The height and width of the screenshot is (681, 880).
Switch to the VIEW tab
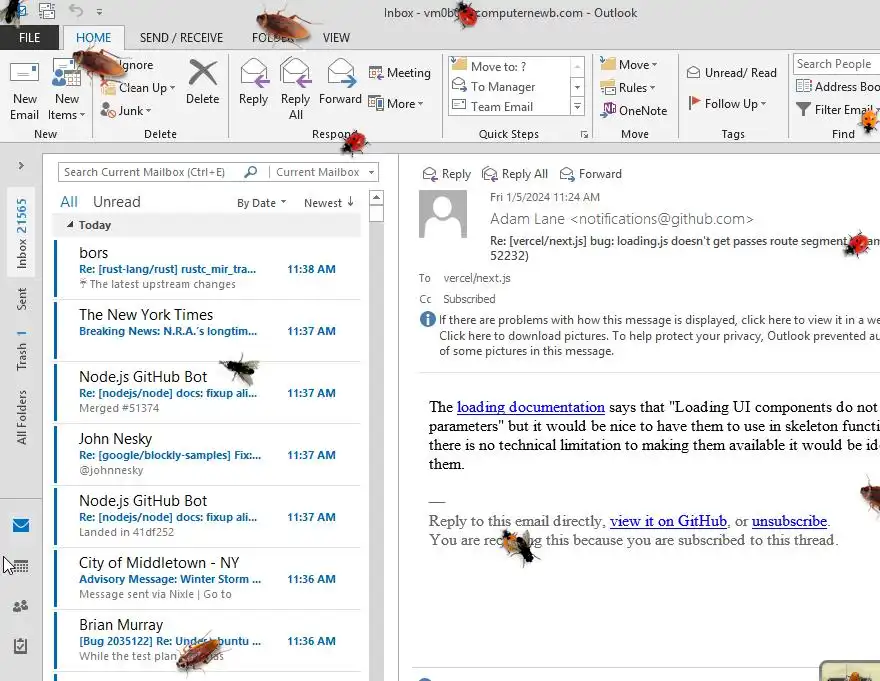pyautogui.click(x=336, y=38)
